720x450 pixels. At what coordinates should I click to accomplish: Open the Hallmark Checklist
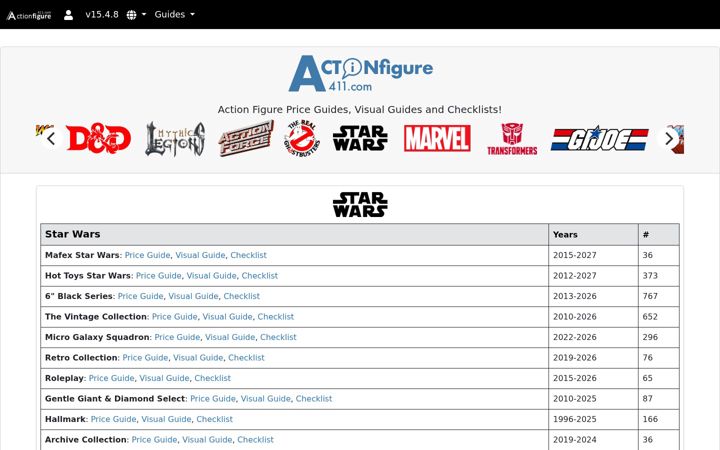[214, 419]
